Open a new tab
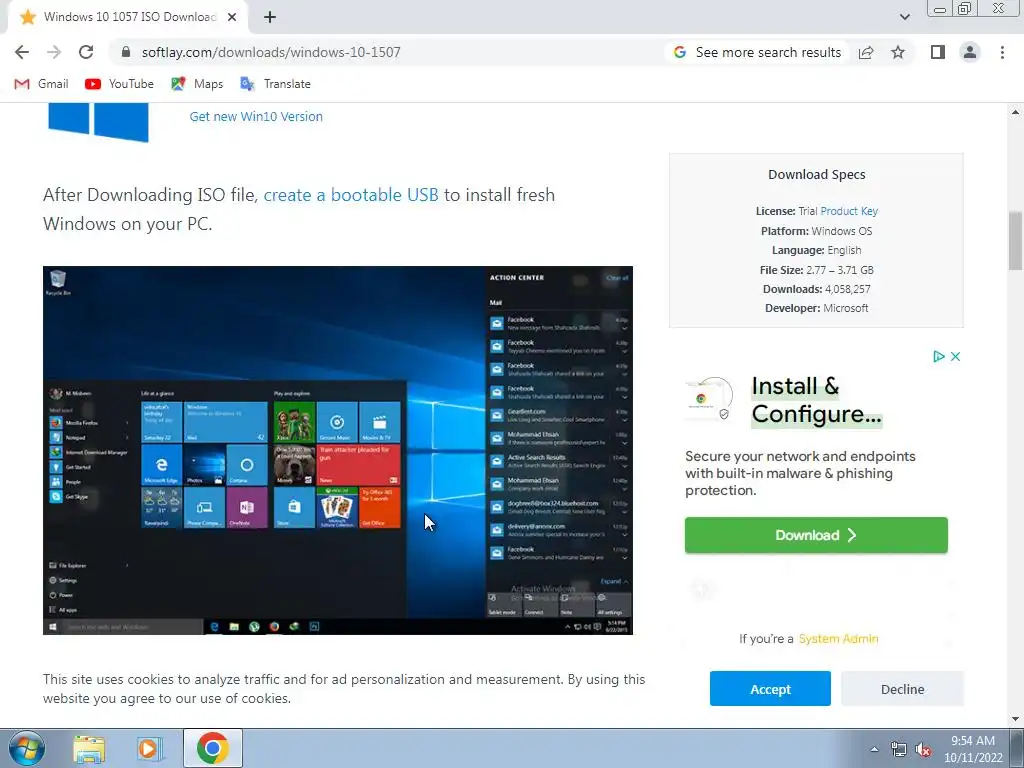Image resolution: width=1024 pixels, height=768 pixels. (x=270, y=17)
